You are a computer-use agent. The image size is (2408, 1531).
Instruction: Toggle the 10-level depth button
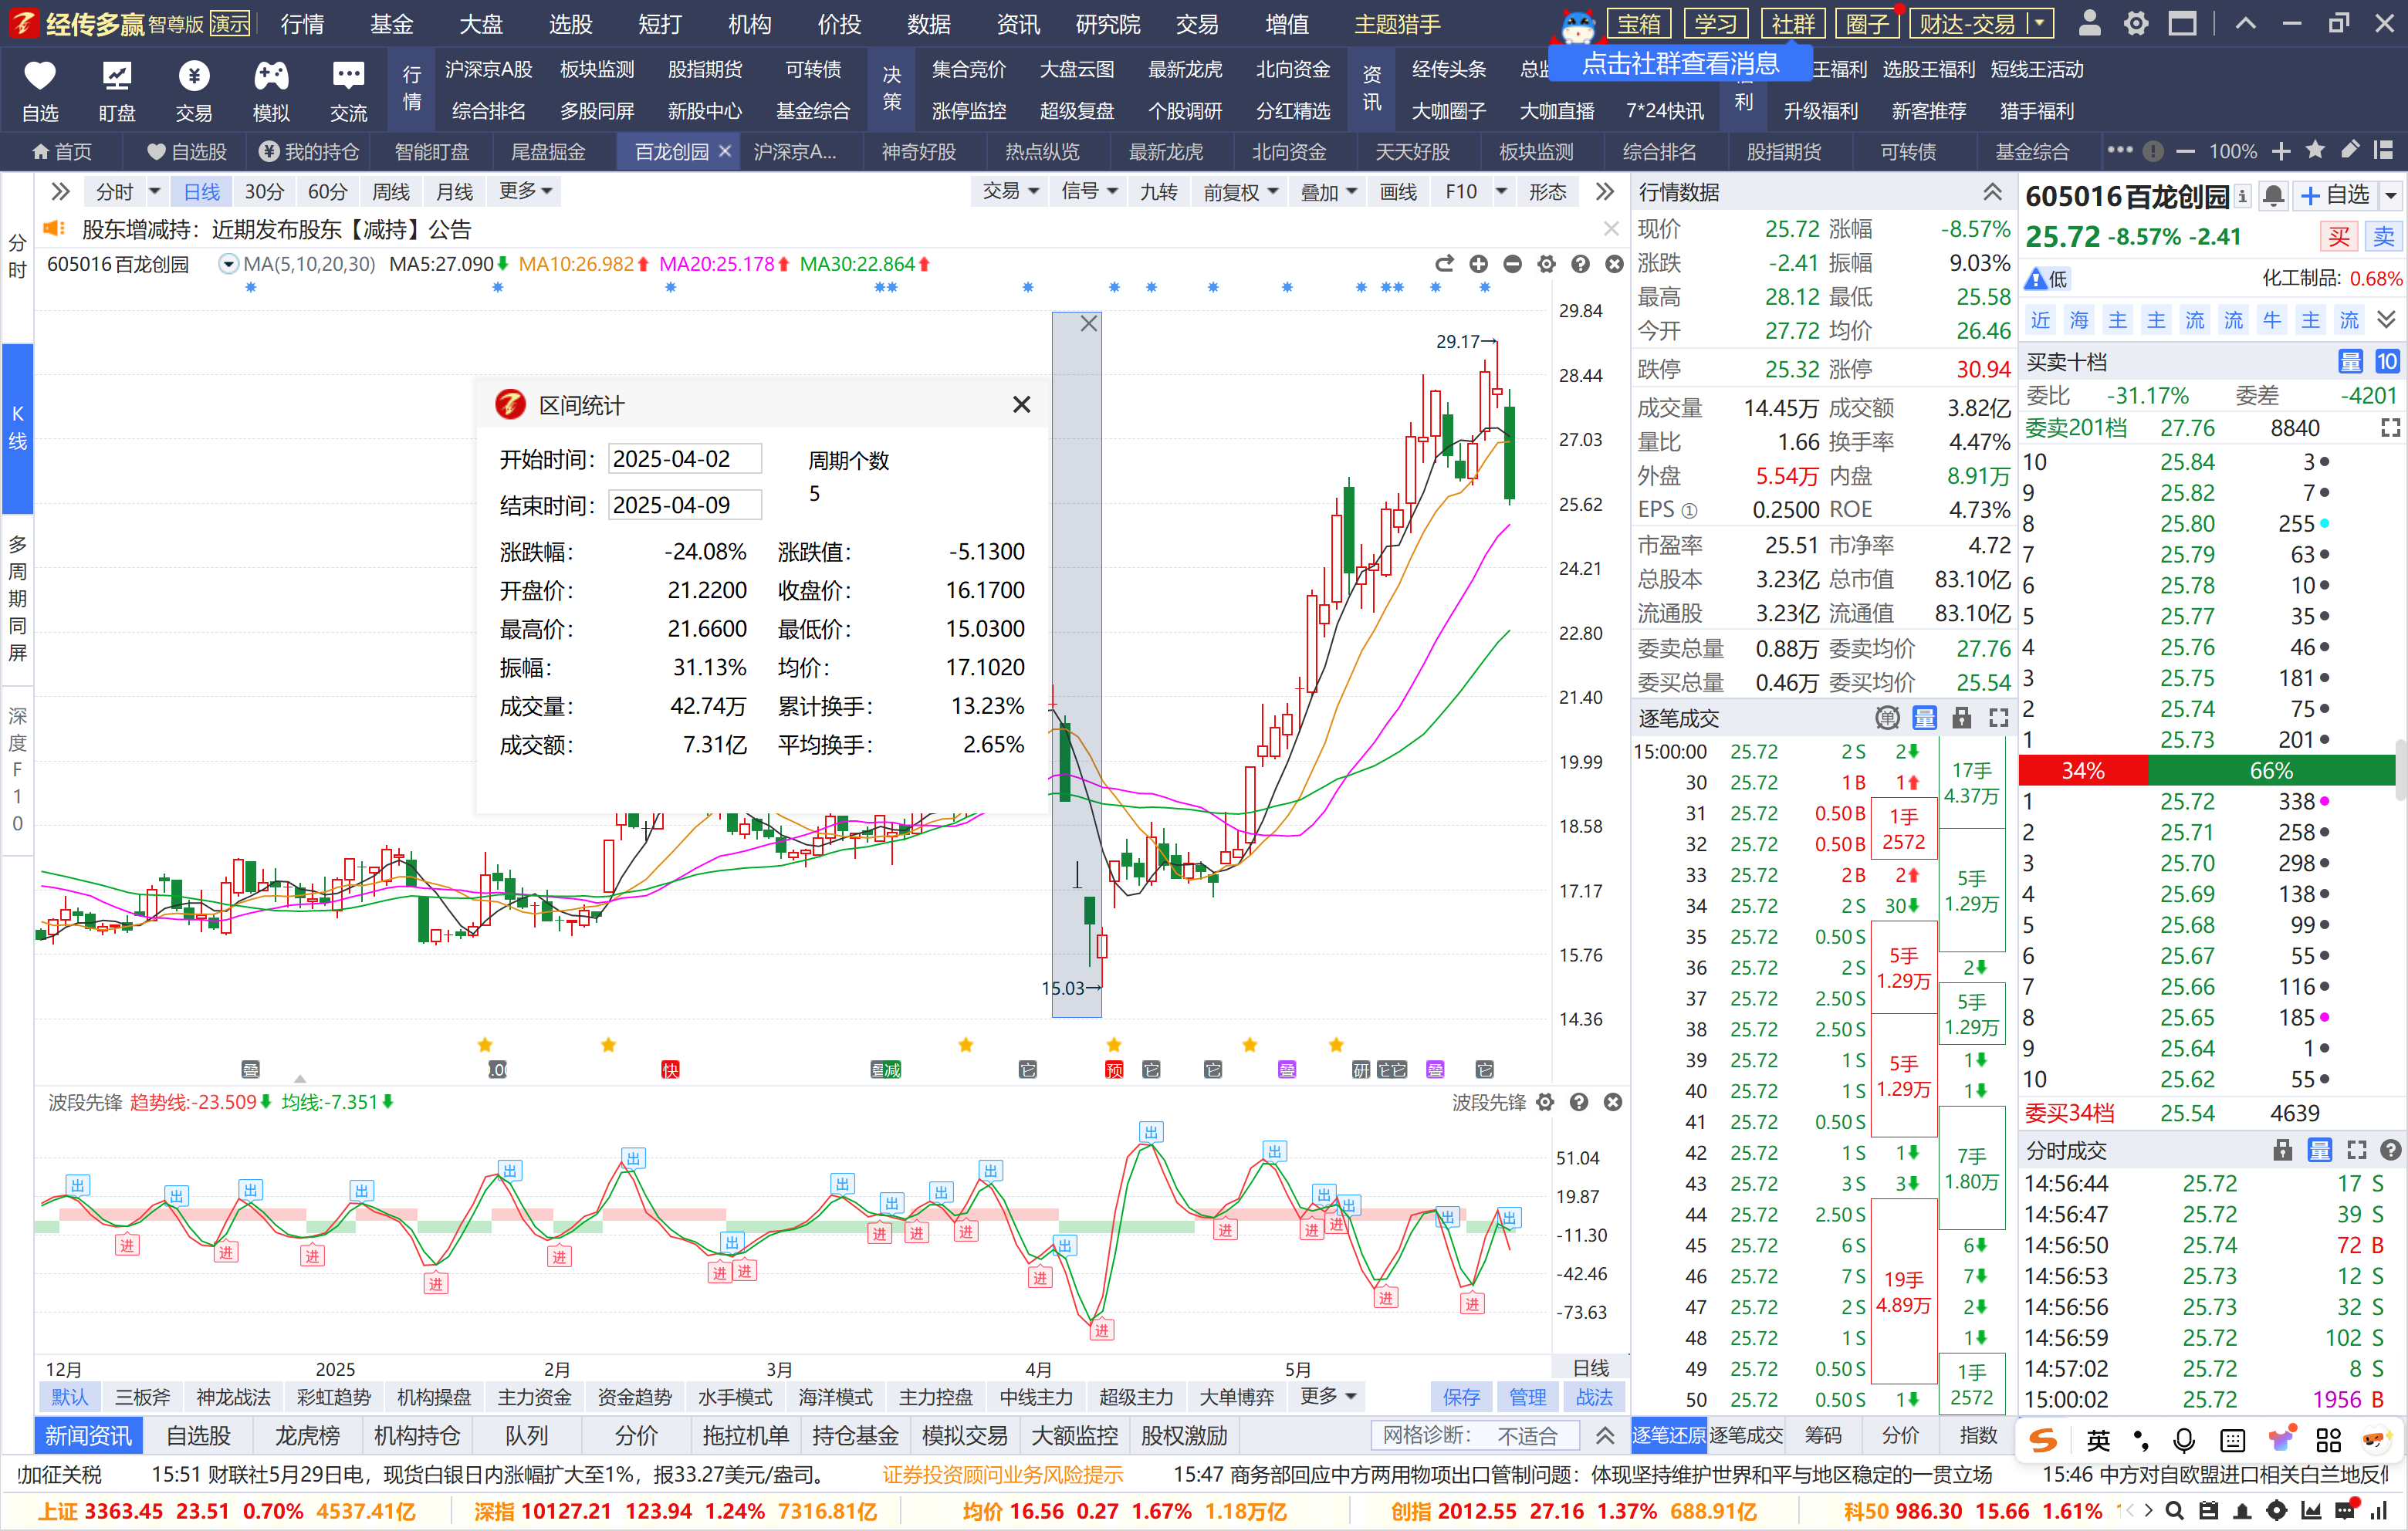(2387, 362)
